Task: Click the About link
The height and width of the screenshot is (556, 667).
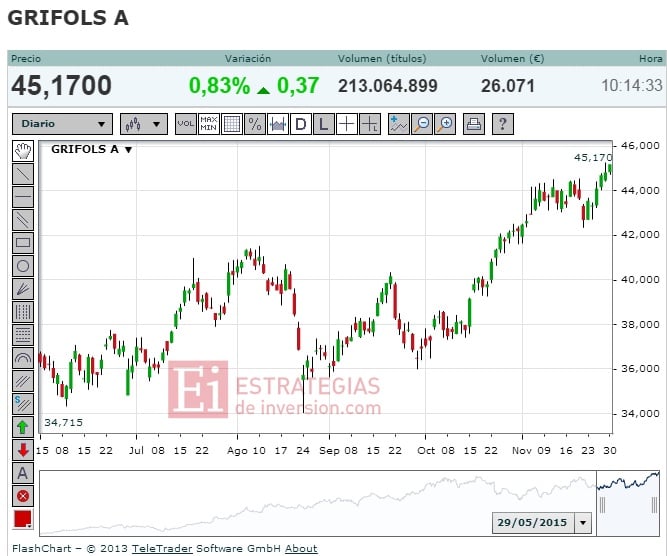Action: point(301,548)
